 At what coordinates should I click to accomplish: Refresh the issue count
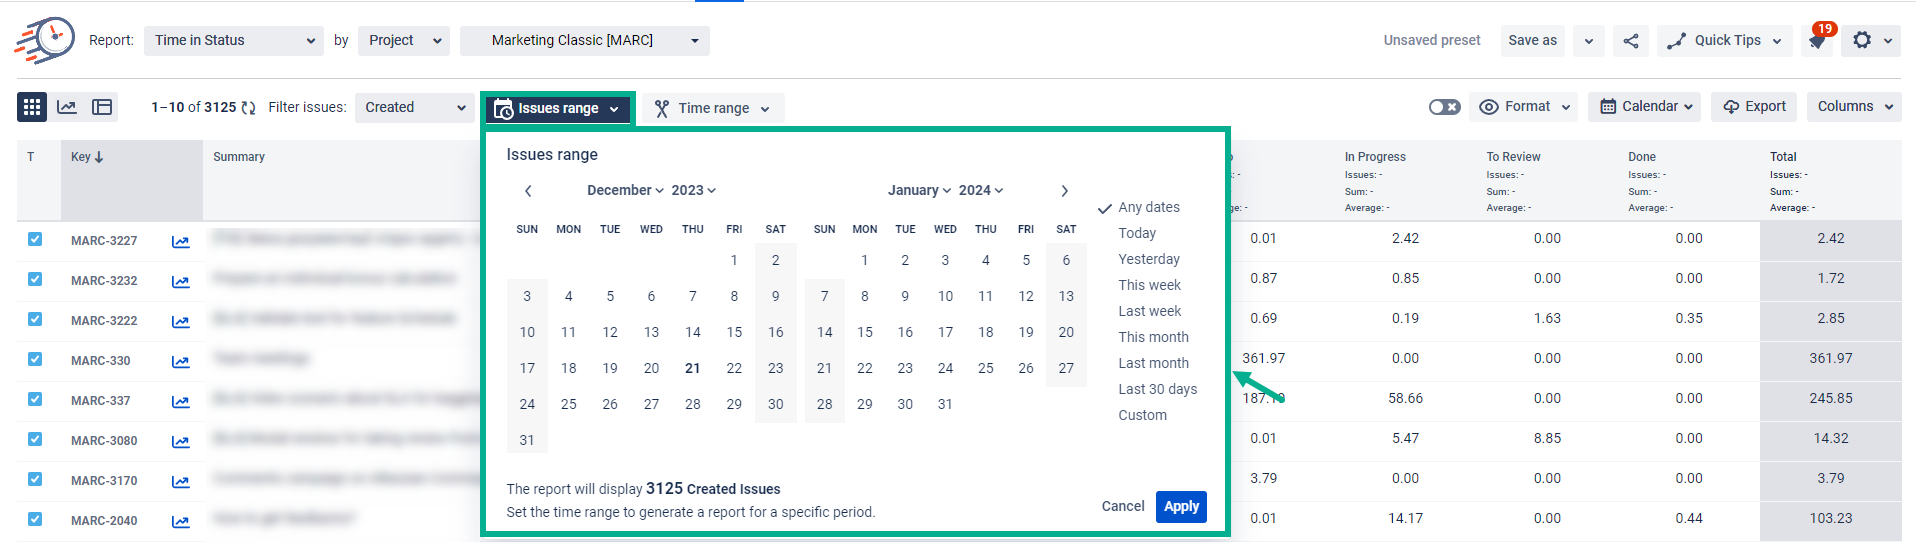[248, 108]
